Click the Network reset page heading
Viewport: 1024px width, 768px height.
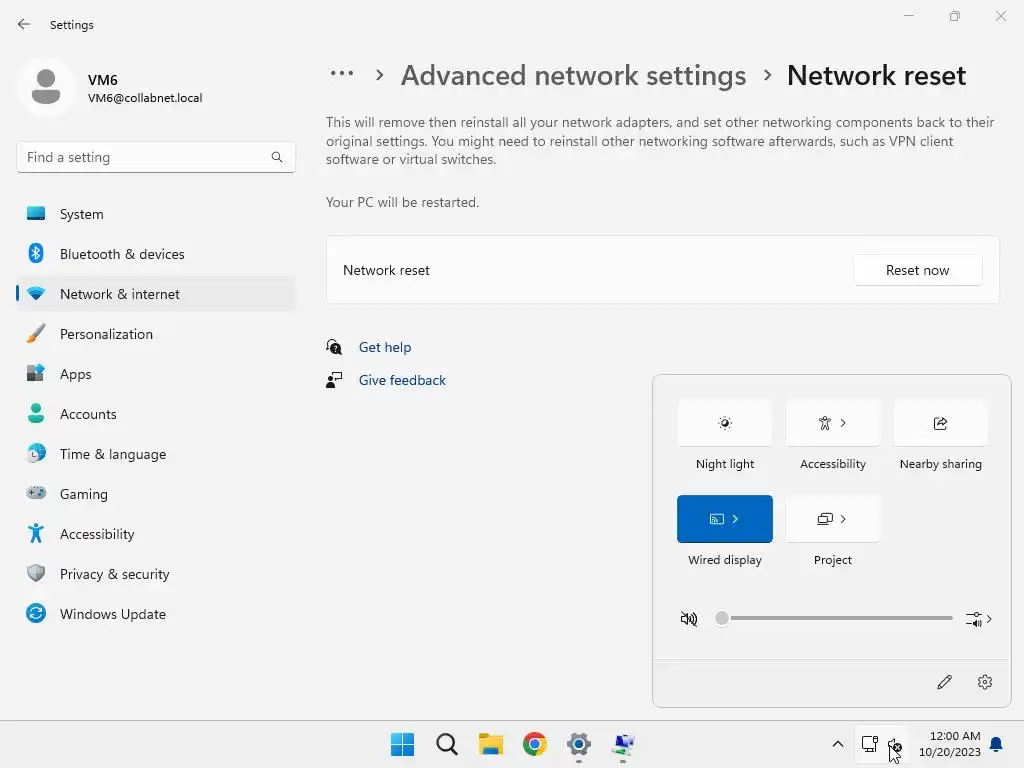[x=876, y=75]
